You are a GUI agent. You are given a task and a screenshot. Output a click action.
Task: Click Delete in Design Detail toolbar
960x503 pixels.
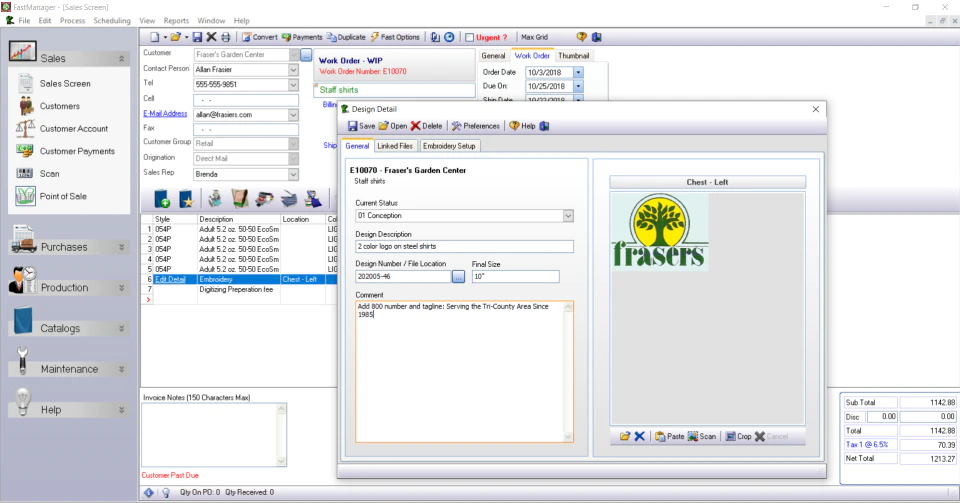pos(427,126)
